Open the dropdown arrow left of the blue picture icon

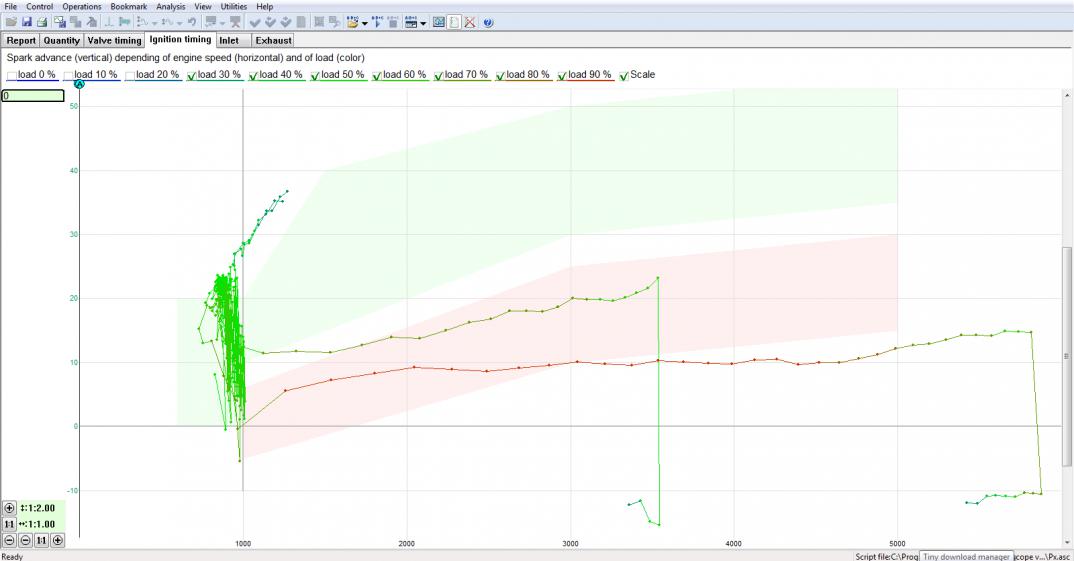click(x=424, y=22)
